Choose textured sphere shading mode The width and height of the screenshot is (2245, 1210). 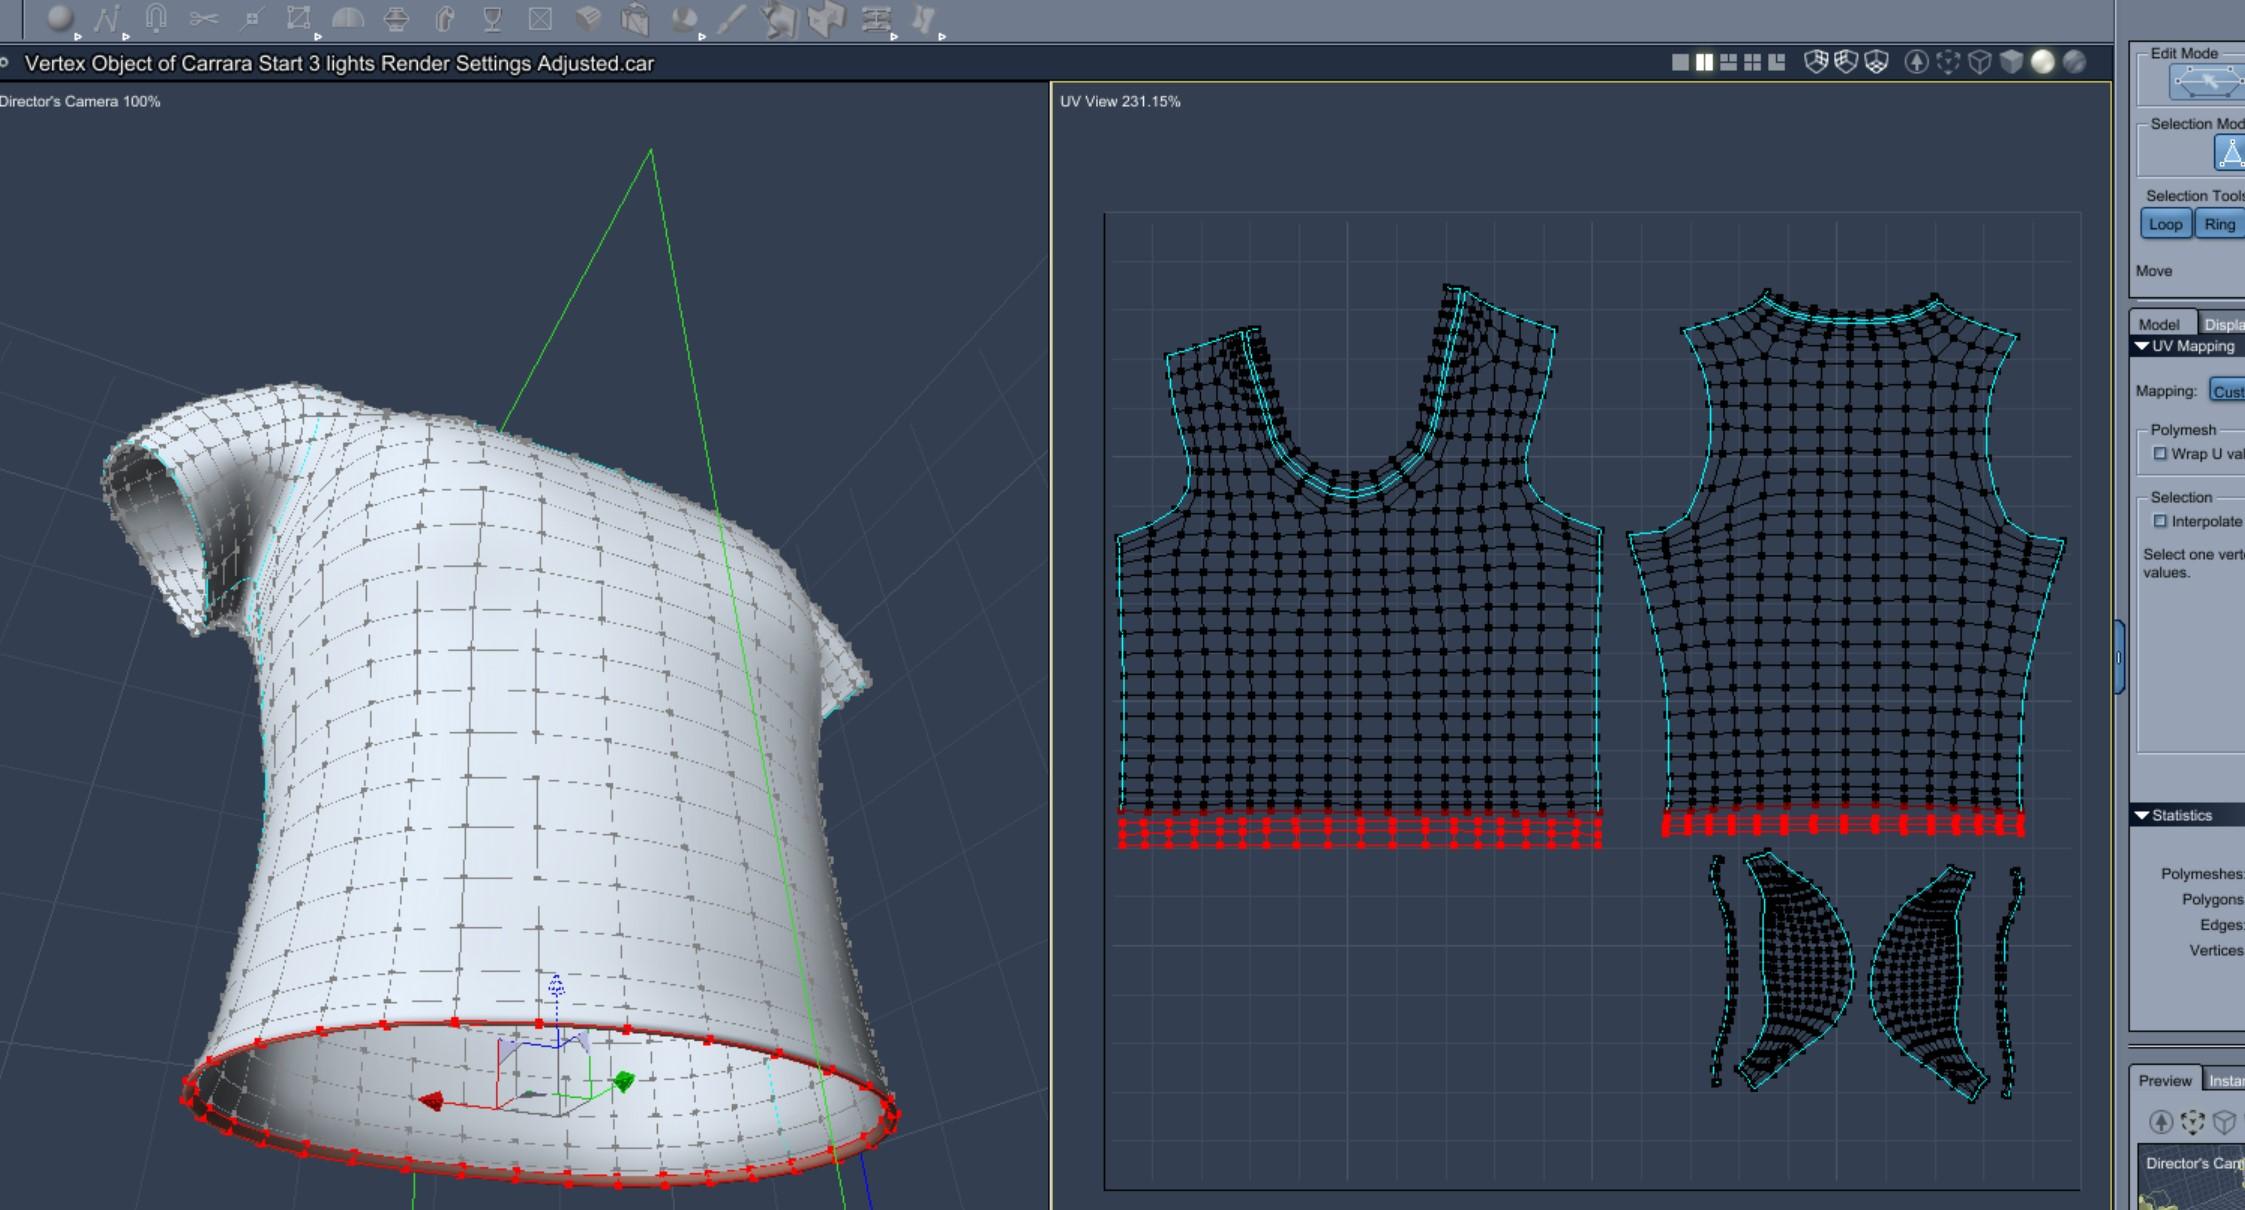[x=2074, y=63]
